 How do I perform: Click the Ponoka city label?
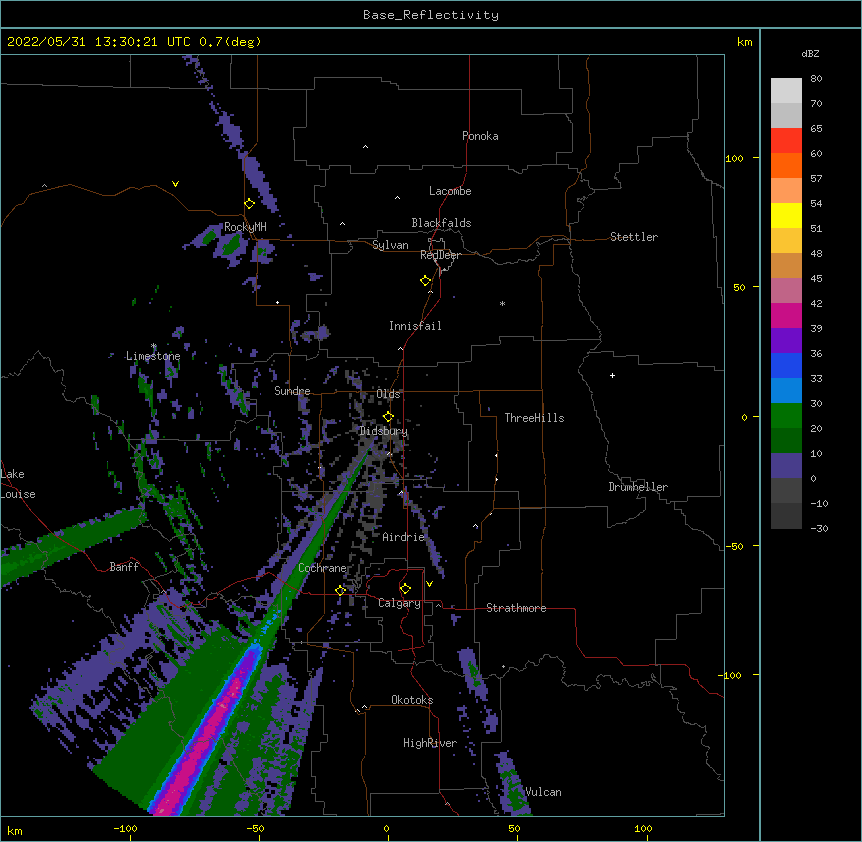(x=480, y=136)
